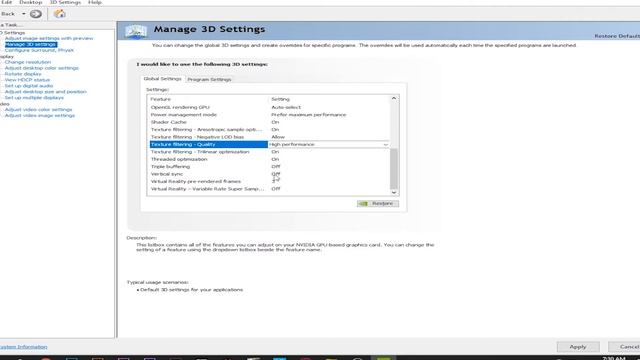Click the settings list scroll up arrow
This screenshot has width=640, height=360.
coord(394,98)
